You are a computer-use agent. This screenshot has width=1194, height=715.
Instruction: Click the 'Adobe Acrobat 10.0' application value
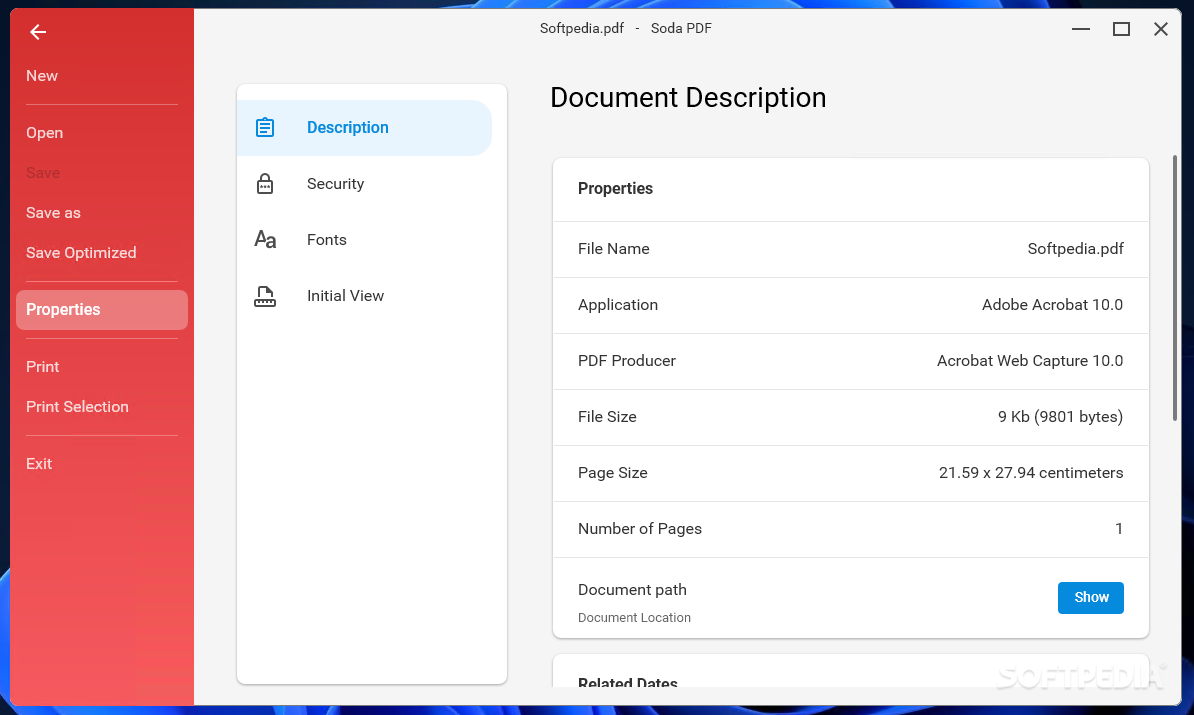(1052, 305)
